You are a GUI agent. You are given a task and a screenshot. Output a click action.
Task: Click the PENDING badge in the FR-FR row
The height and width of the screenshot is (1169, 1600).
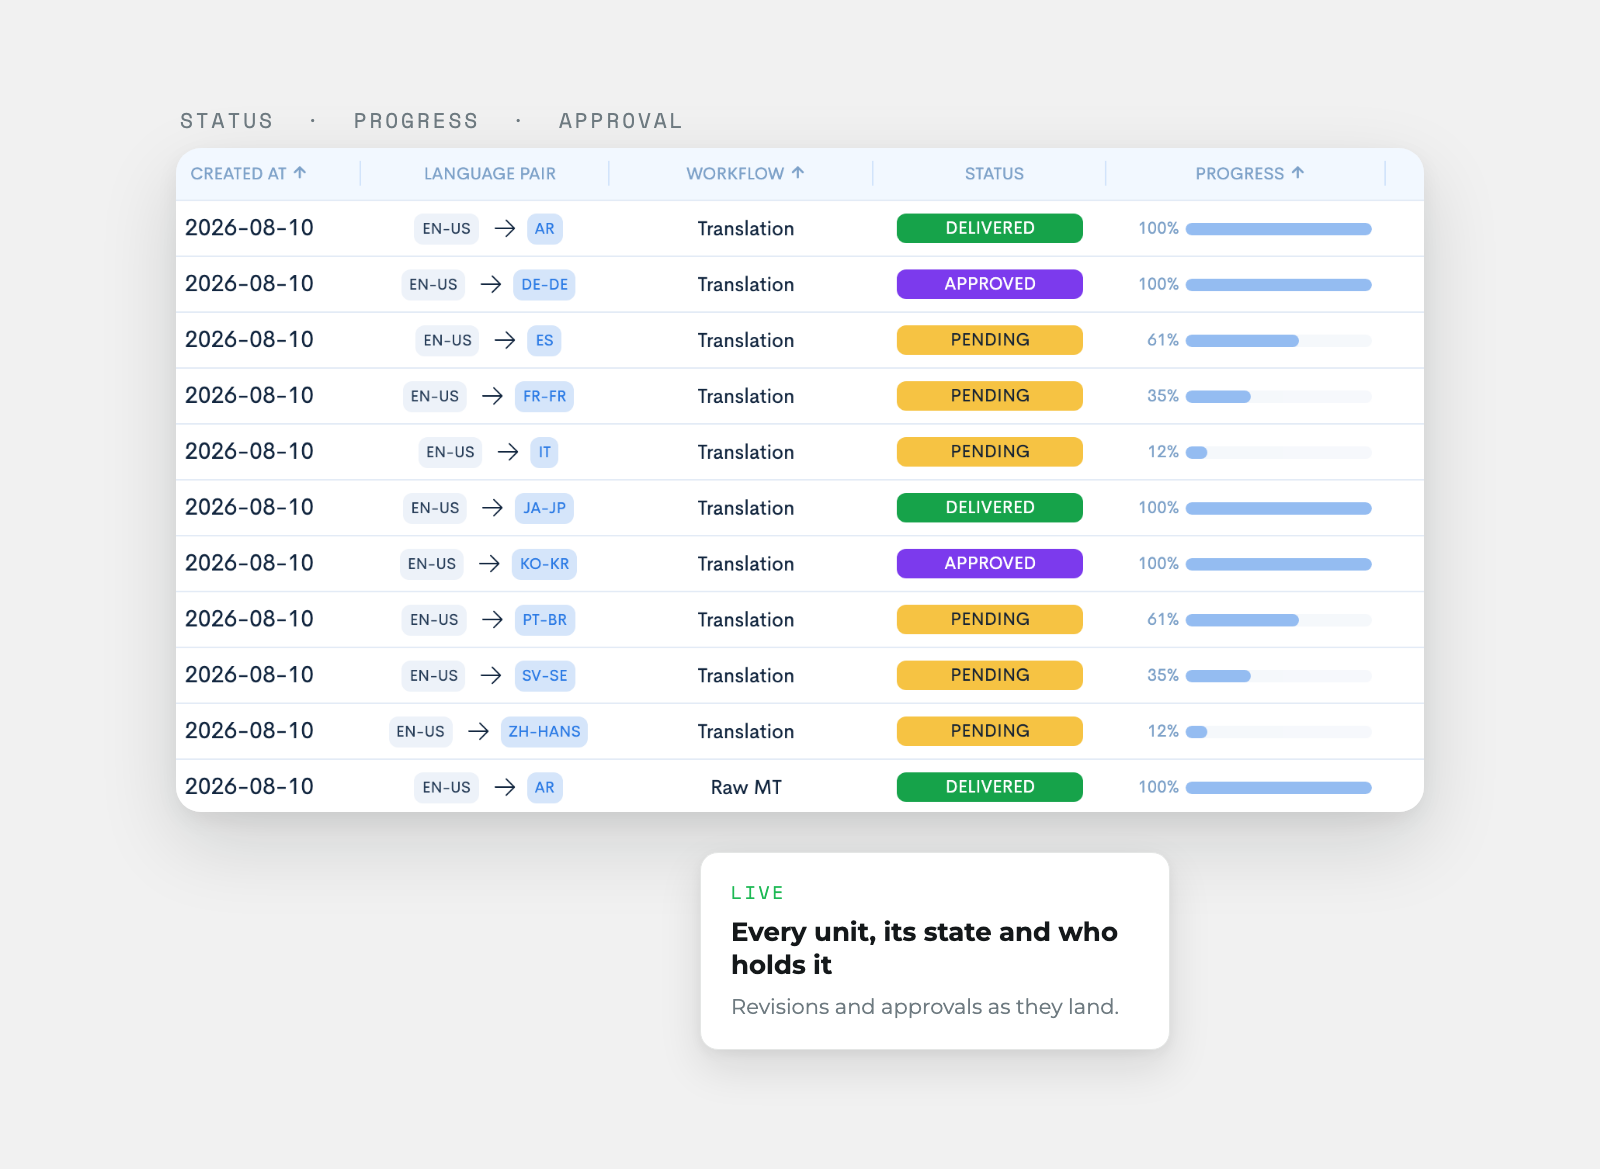990,396
